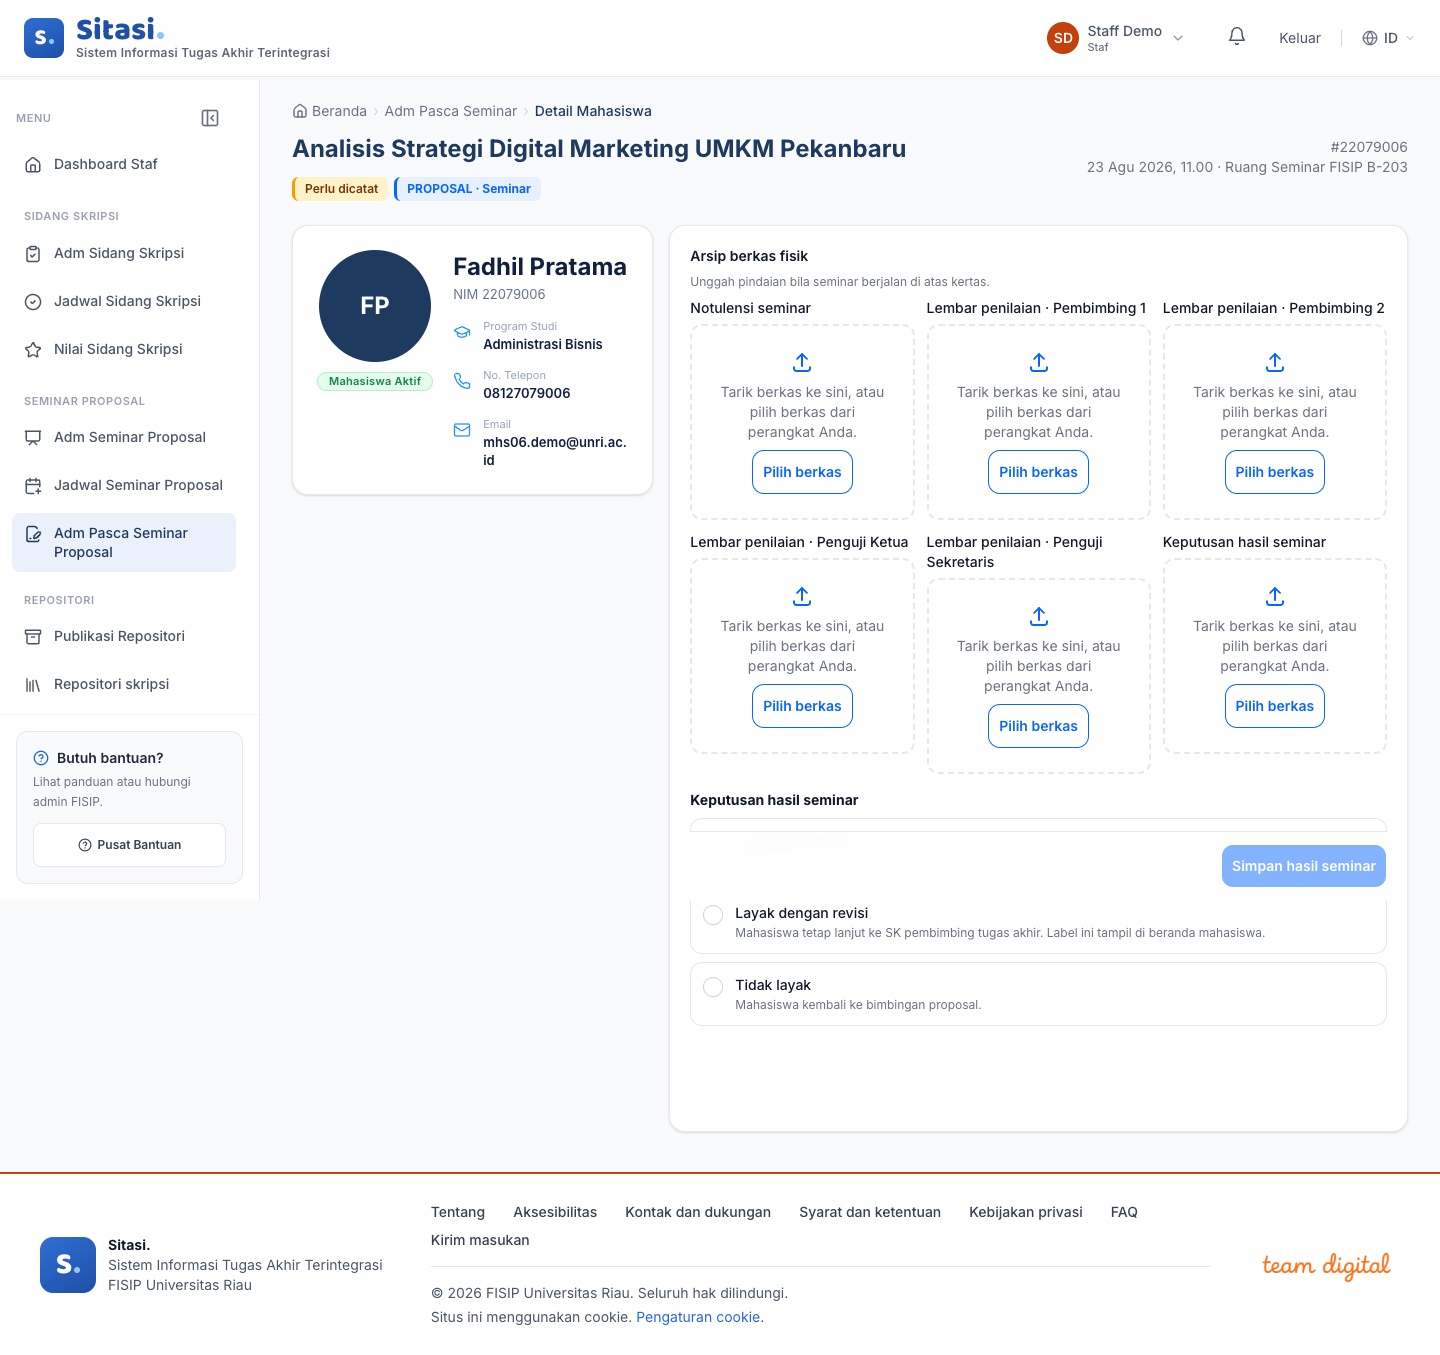Click the upload icon for Pembimbing 1
The width and height of the screenshot is (1440, 1355).
click(x=1039, y=362)
